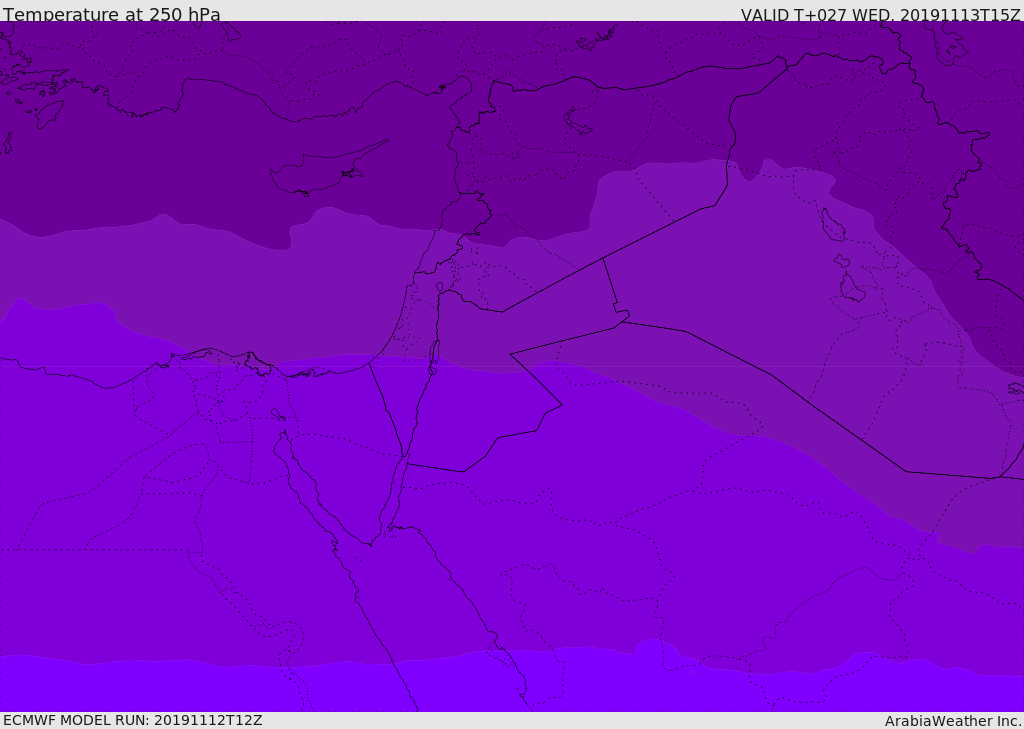
Task: Click the 'VALID T+027 WED. 20191113T15Z' label
Action: click(880, 15)
